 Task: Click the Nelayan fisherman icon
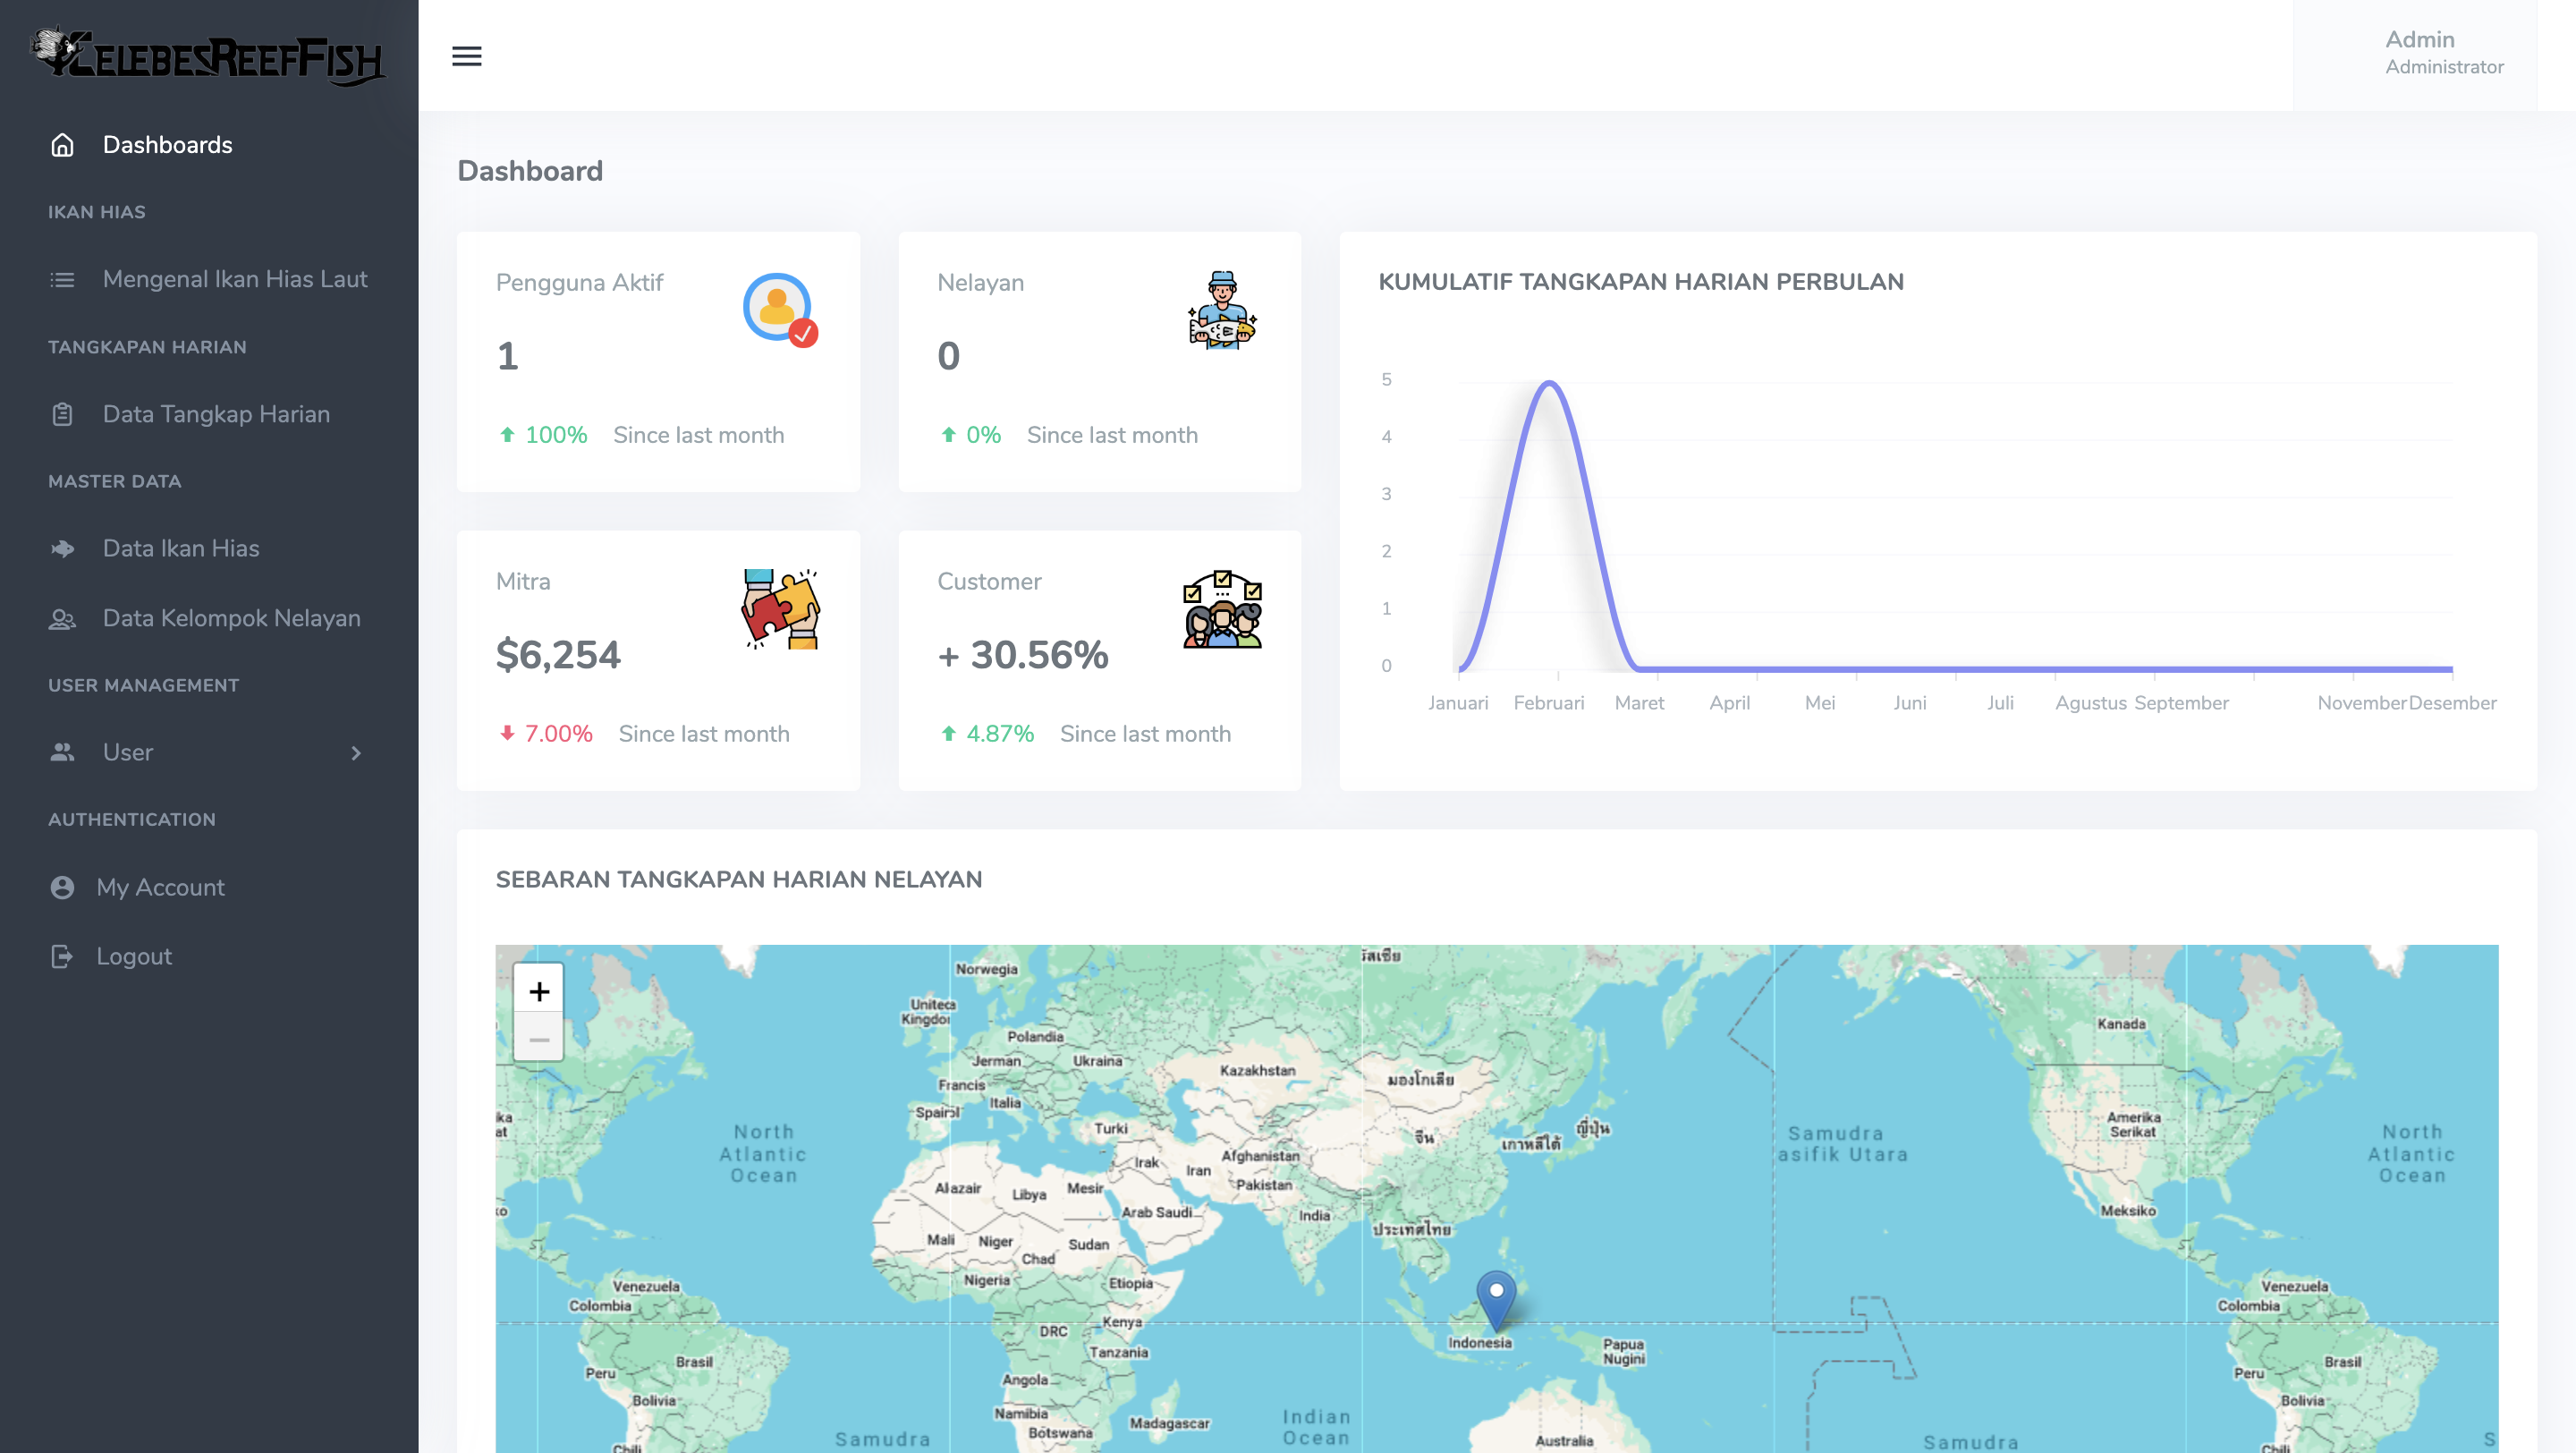coord(1221,310)
